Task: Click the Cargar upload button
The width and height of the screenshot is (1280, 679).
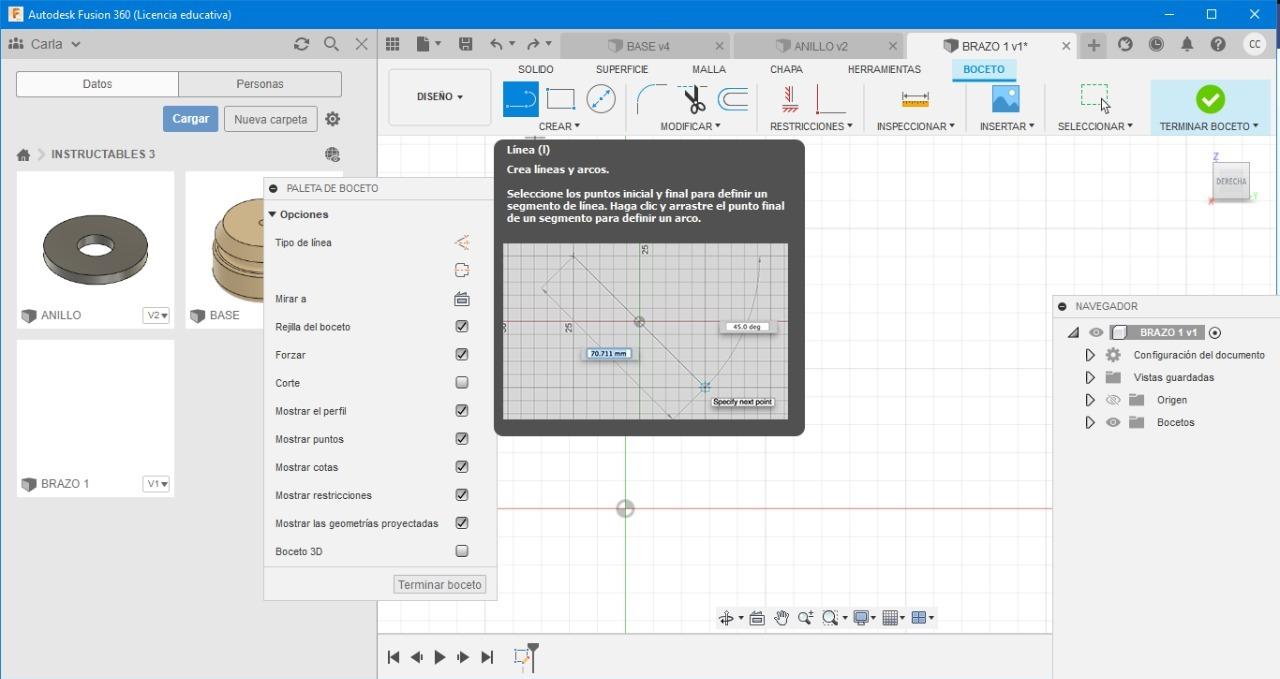Action: (190, 119)
